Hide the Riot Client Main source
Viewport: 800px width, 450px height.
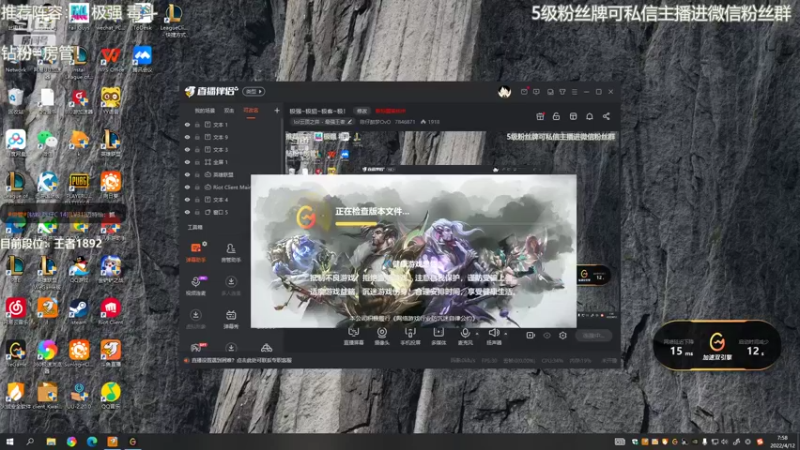187,187
